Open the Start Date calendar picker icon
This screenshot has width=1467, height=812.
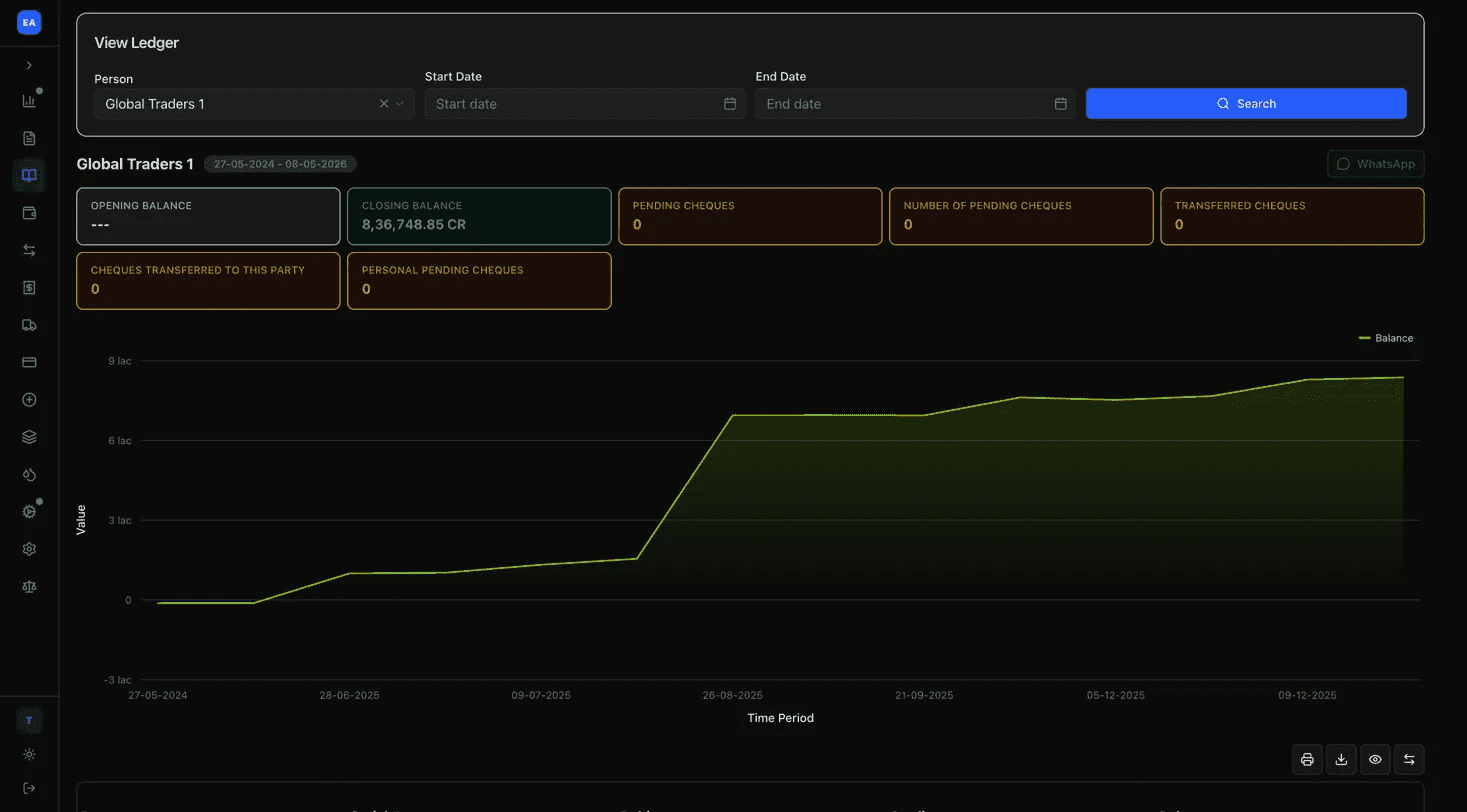point(730,104)
